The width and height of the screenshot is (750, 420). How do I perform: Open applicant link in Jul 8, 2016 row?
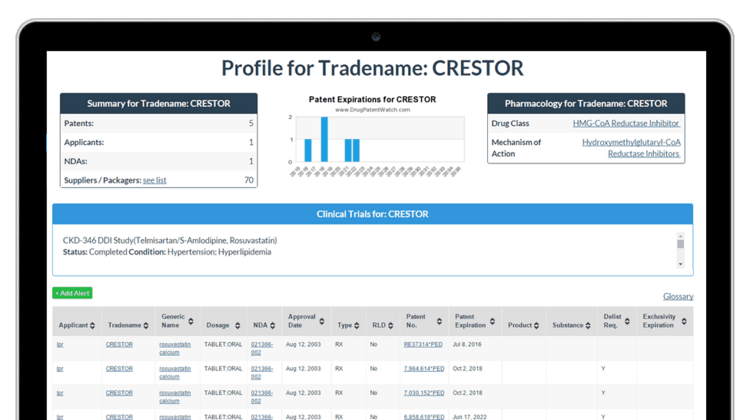pyautogui.click(x=60, y=344)
